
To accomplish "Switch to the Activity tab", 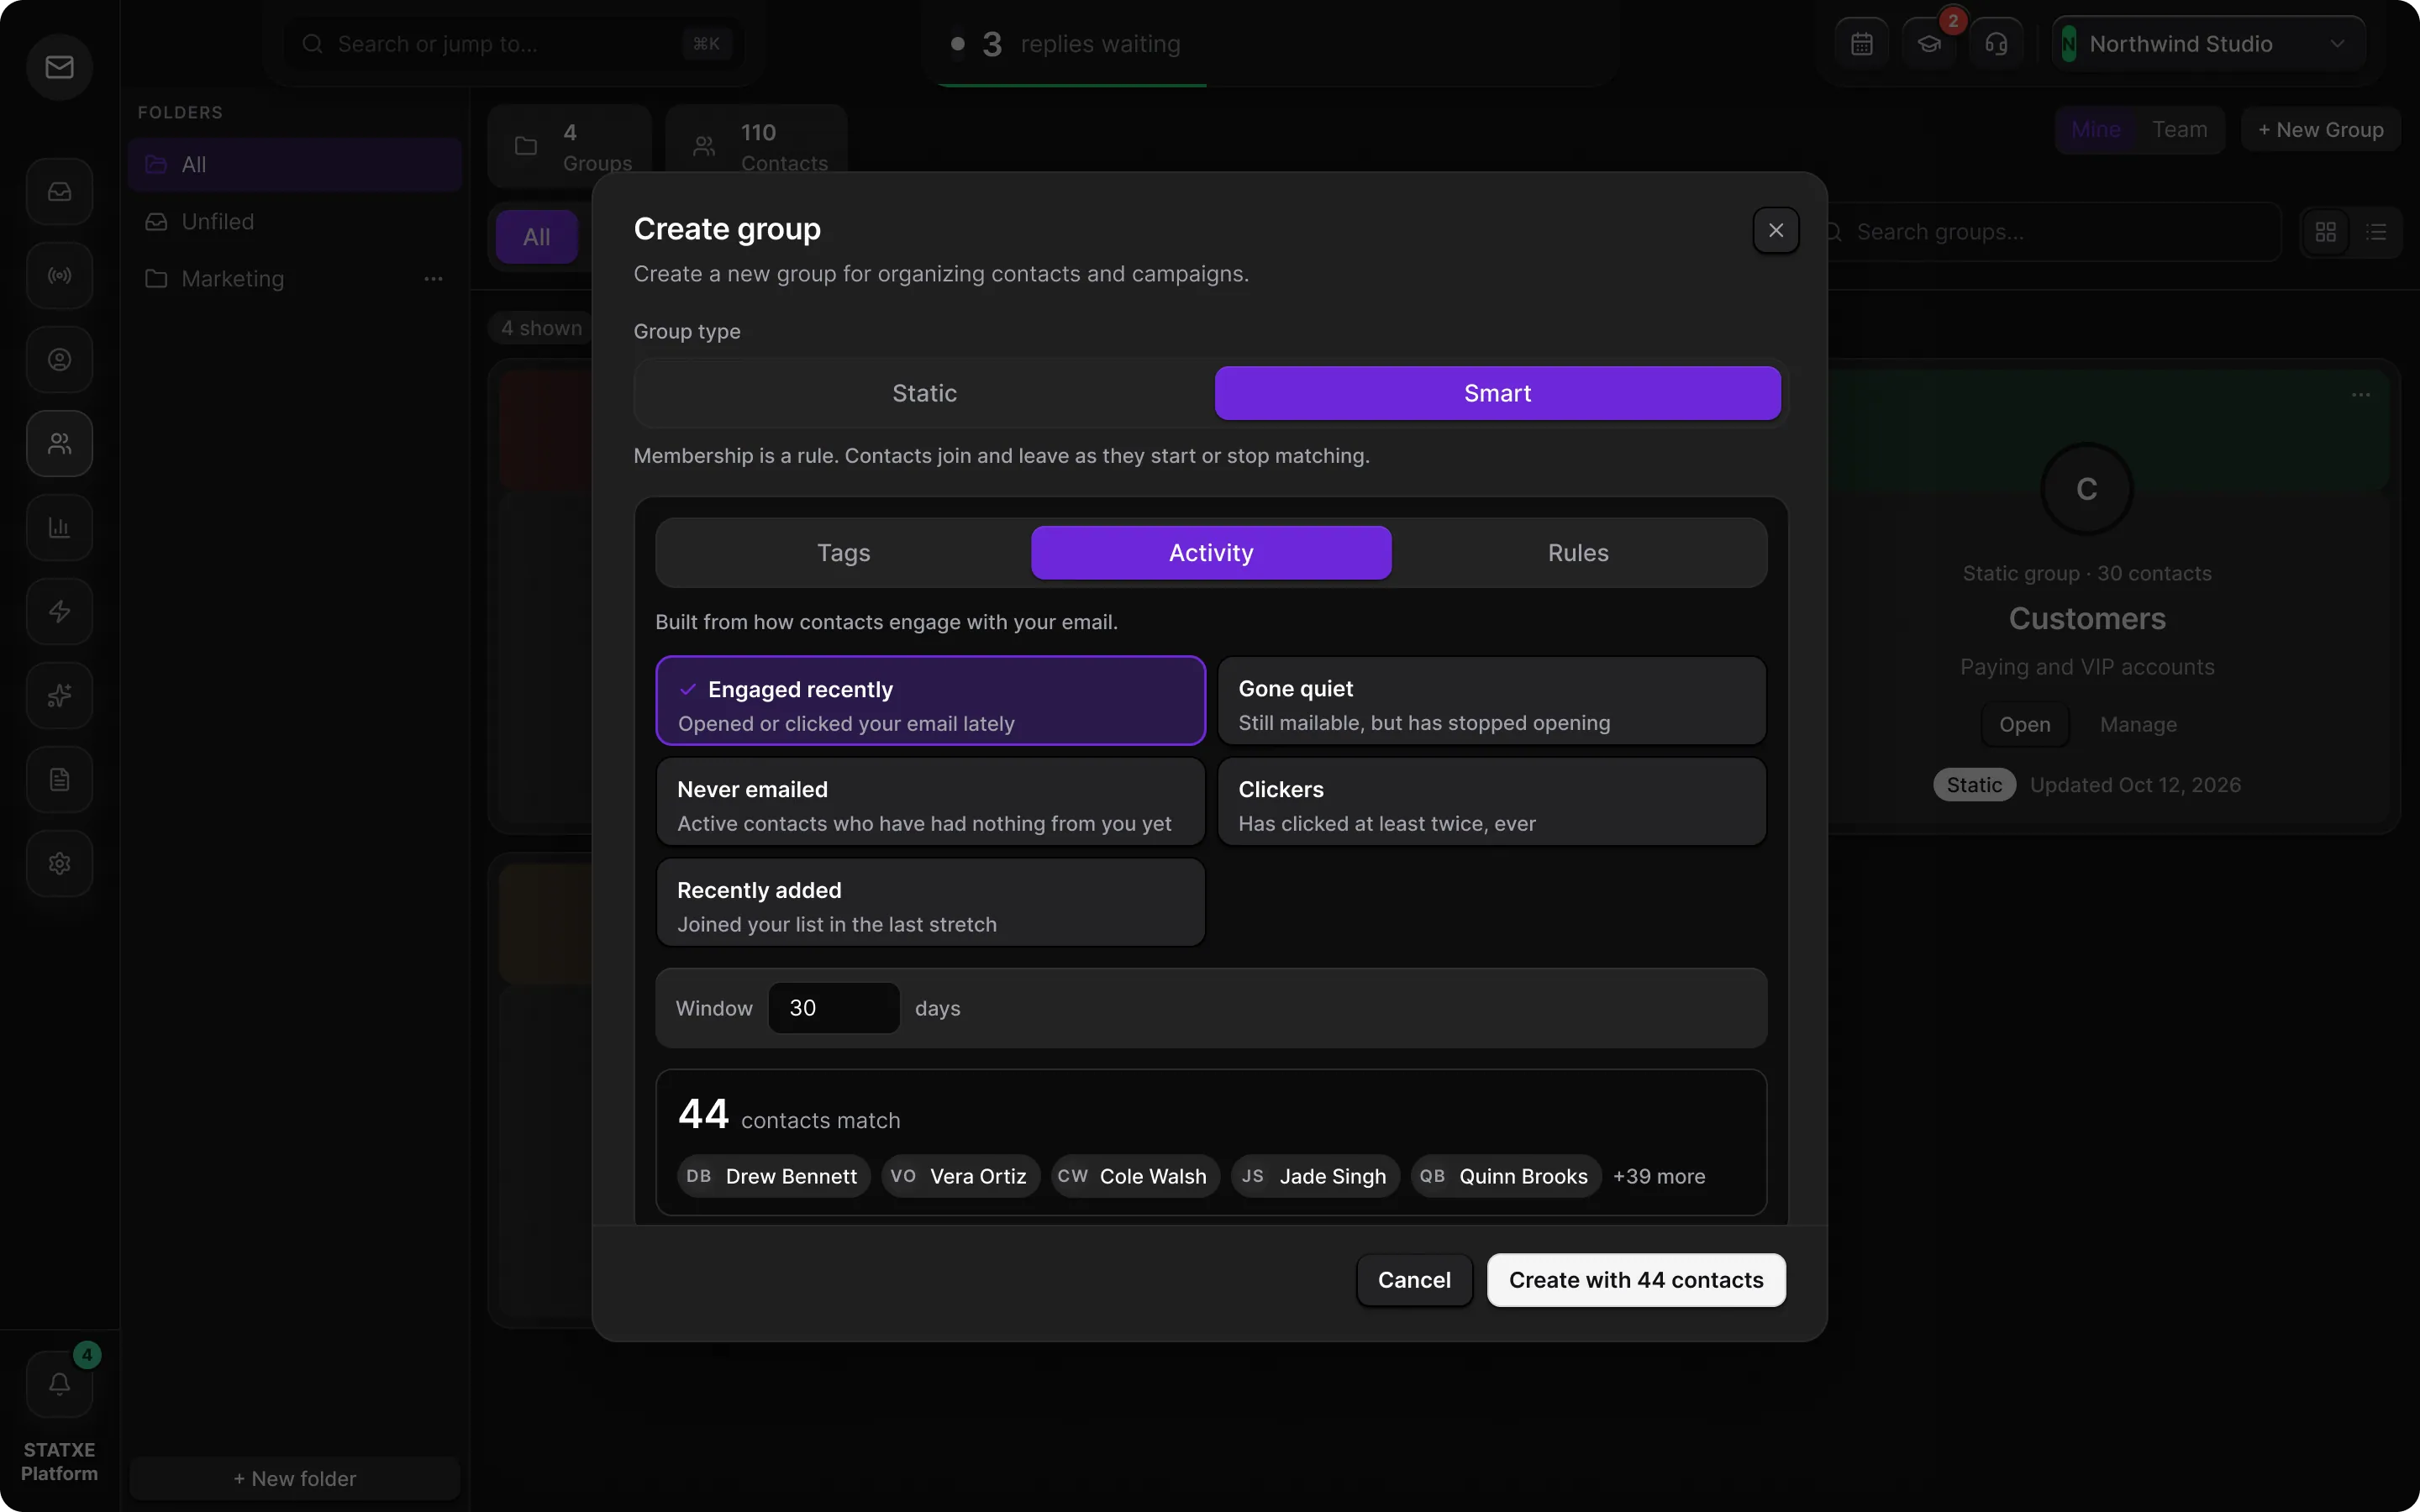I will coord(1211,553).
